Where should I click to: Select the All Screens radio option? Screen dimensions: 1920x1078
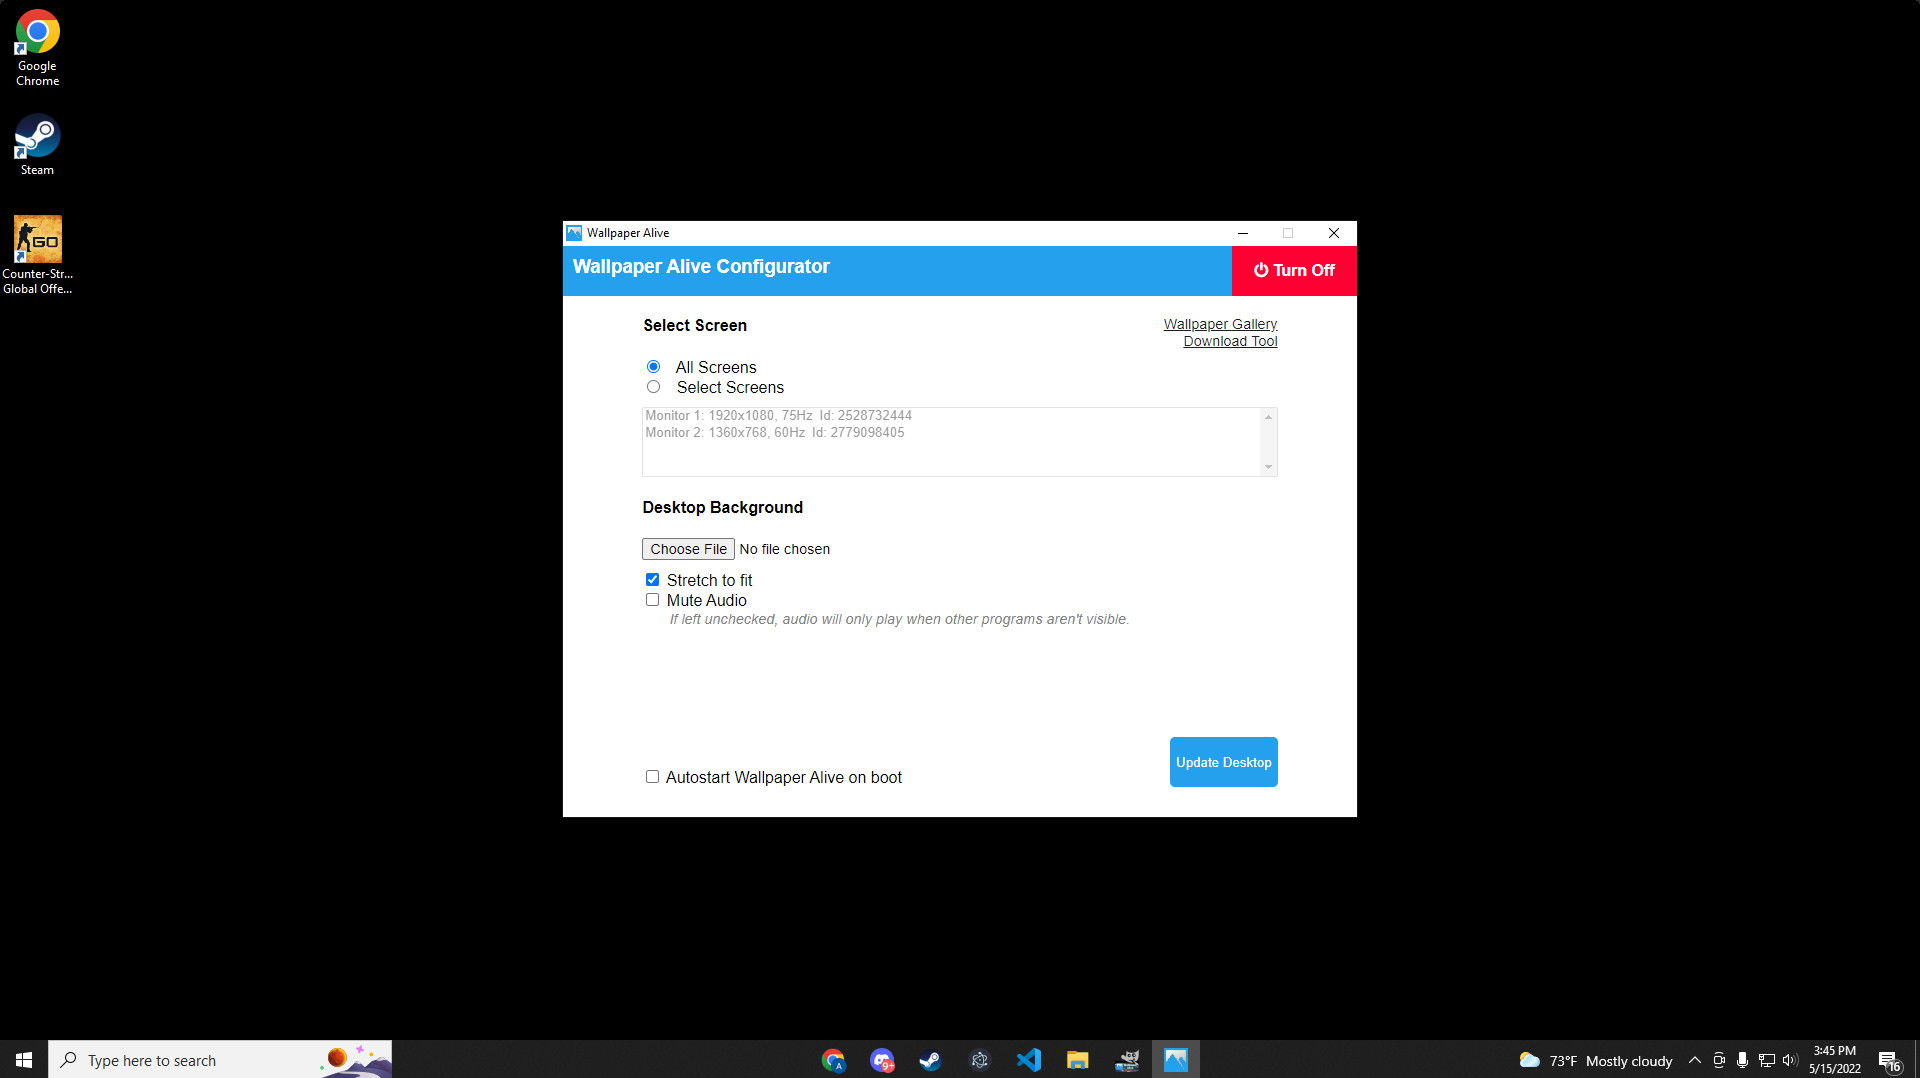point(653,367)
